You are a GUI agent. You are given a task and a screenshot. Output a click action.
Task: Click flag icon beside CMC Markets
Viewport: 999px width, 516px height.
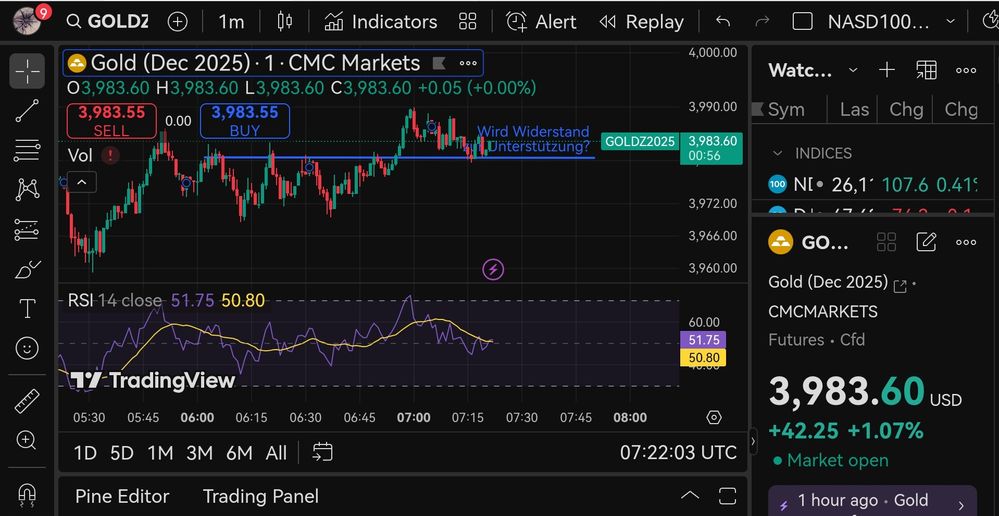tap(438, 63)
